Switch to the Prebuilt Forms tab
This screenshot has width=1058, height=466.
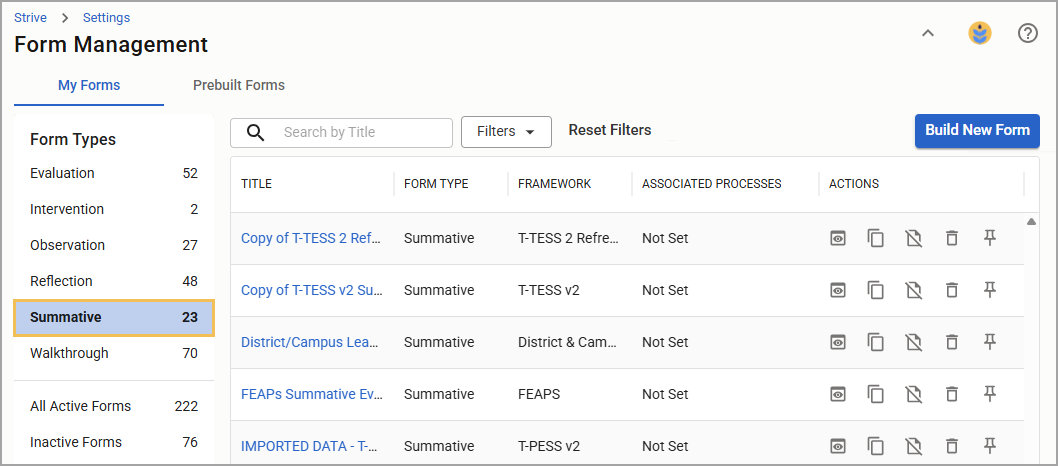click(239, 86)
